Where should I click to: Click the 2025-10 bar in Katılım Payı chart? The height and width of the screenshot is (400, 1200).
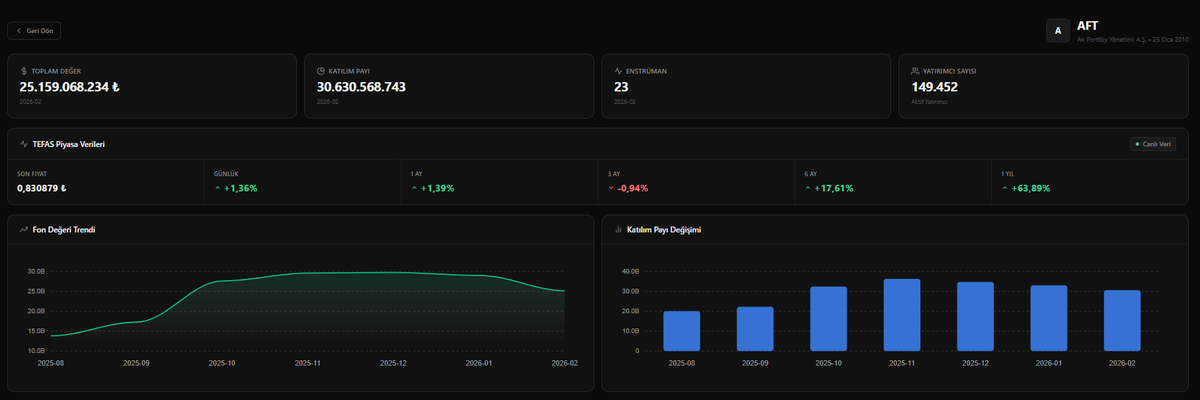(829, 319)
